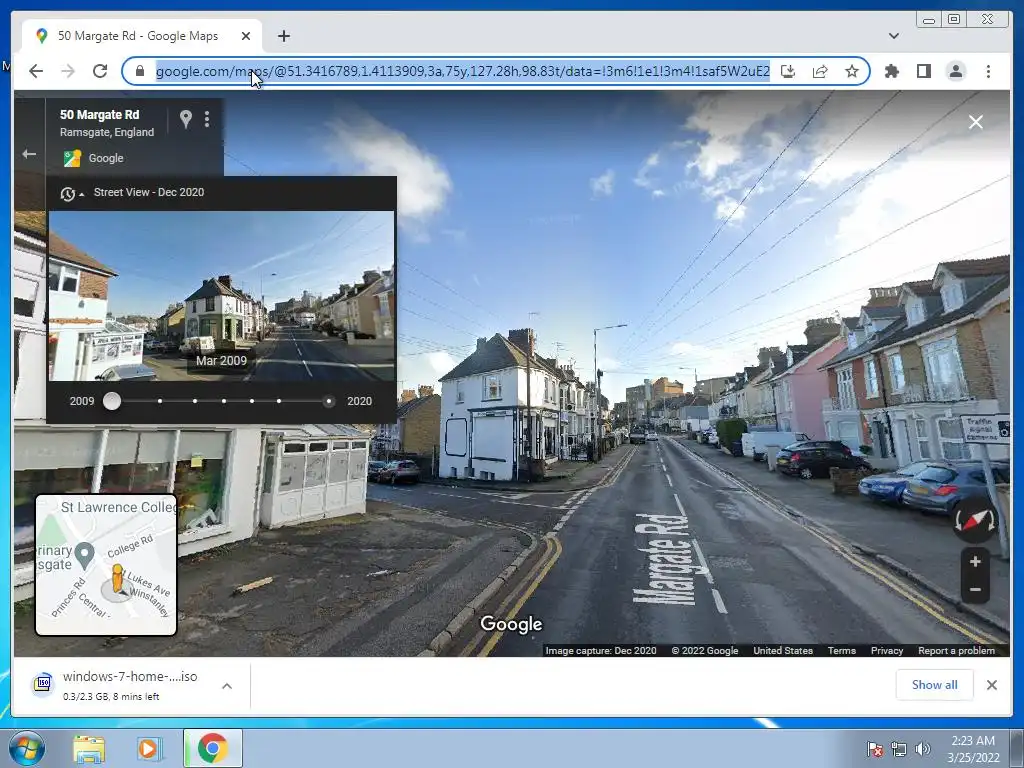Click the 2009 timeline slider handle
Image resolution: width=1024 pixels, height=768 pixels.
click(112, 401)
